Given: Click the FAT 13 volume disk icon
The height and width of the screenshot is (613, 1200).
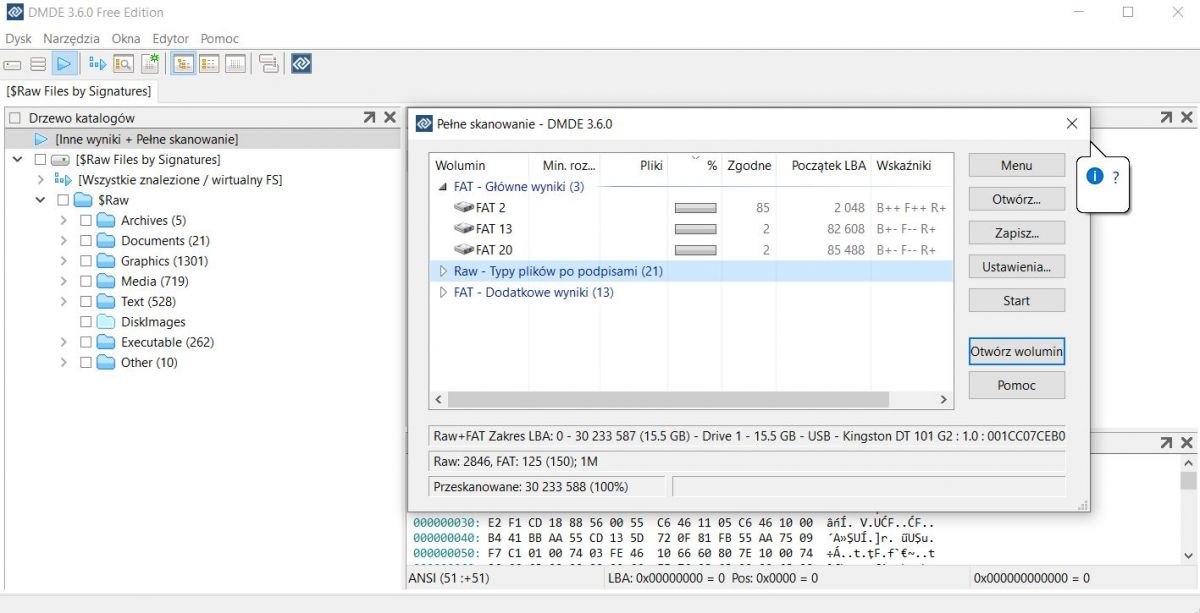Looking at the screenshot, I should (464, 229).
